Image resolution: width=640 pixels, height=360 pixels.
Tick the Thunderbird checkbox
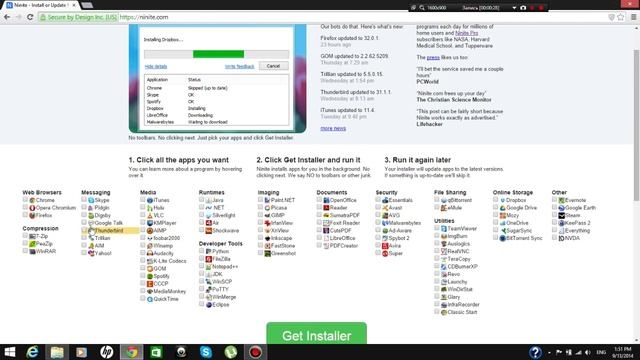[x=84, y=230]
